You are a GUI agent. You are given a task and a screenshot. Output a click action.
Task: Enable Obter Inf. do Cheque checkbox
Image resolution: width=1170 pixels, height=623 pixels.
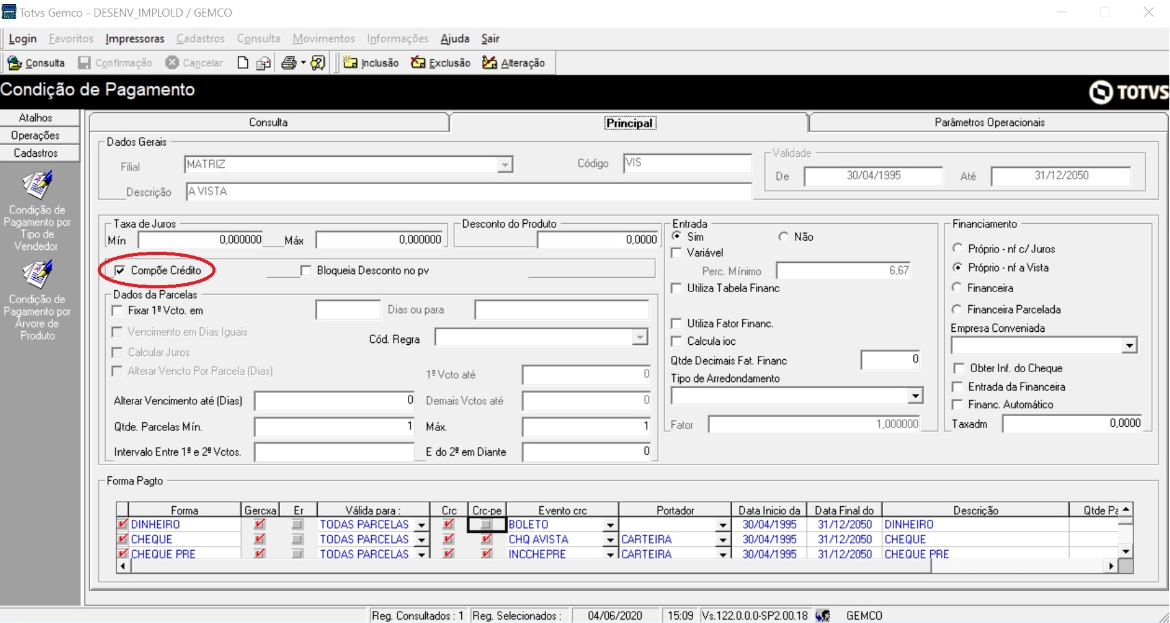click(x=959, y=369)
